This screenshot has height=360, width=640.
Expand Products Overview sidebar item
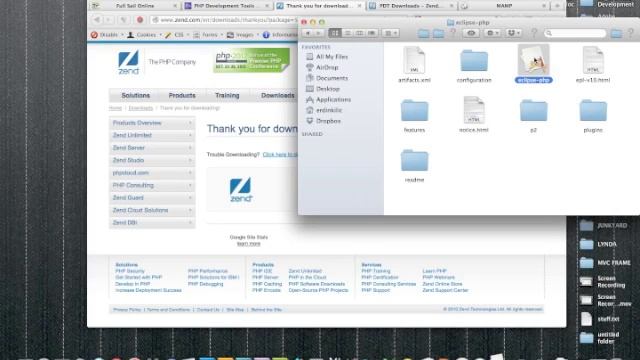[x=152, y=123]
